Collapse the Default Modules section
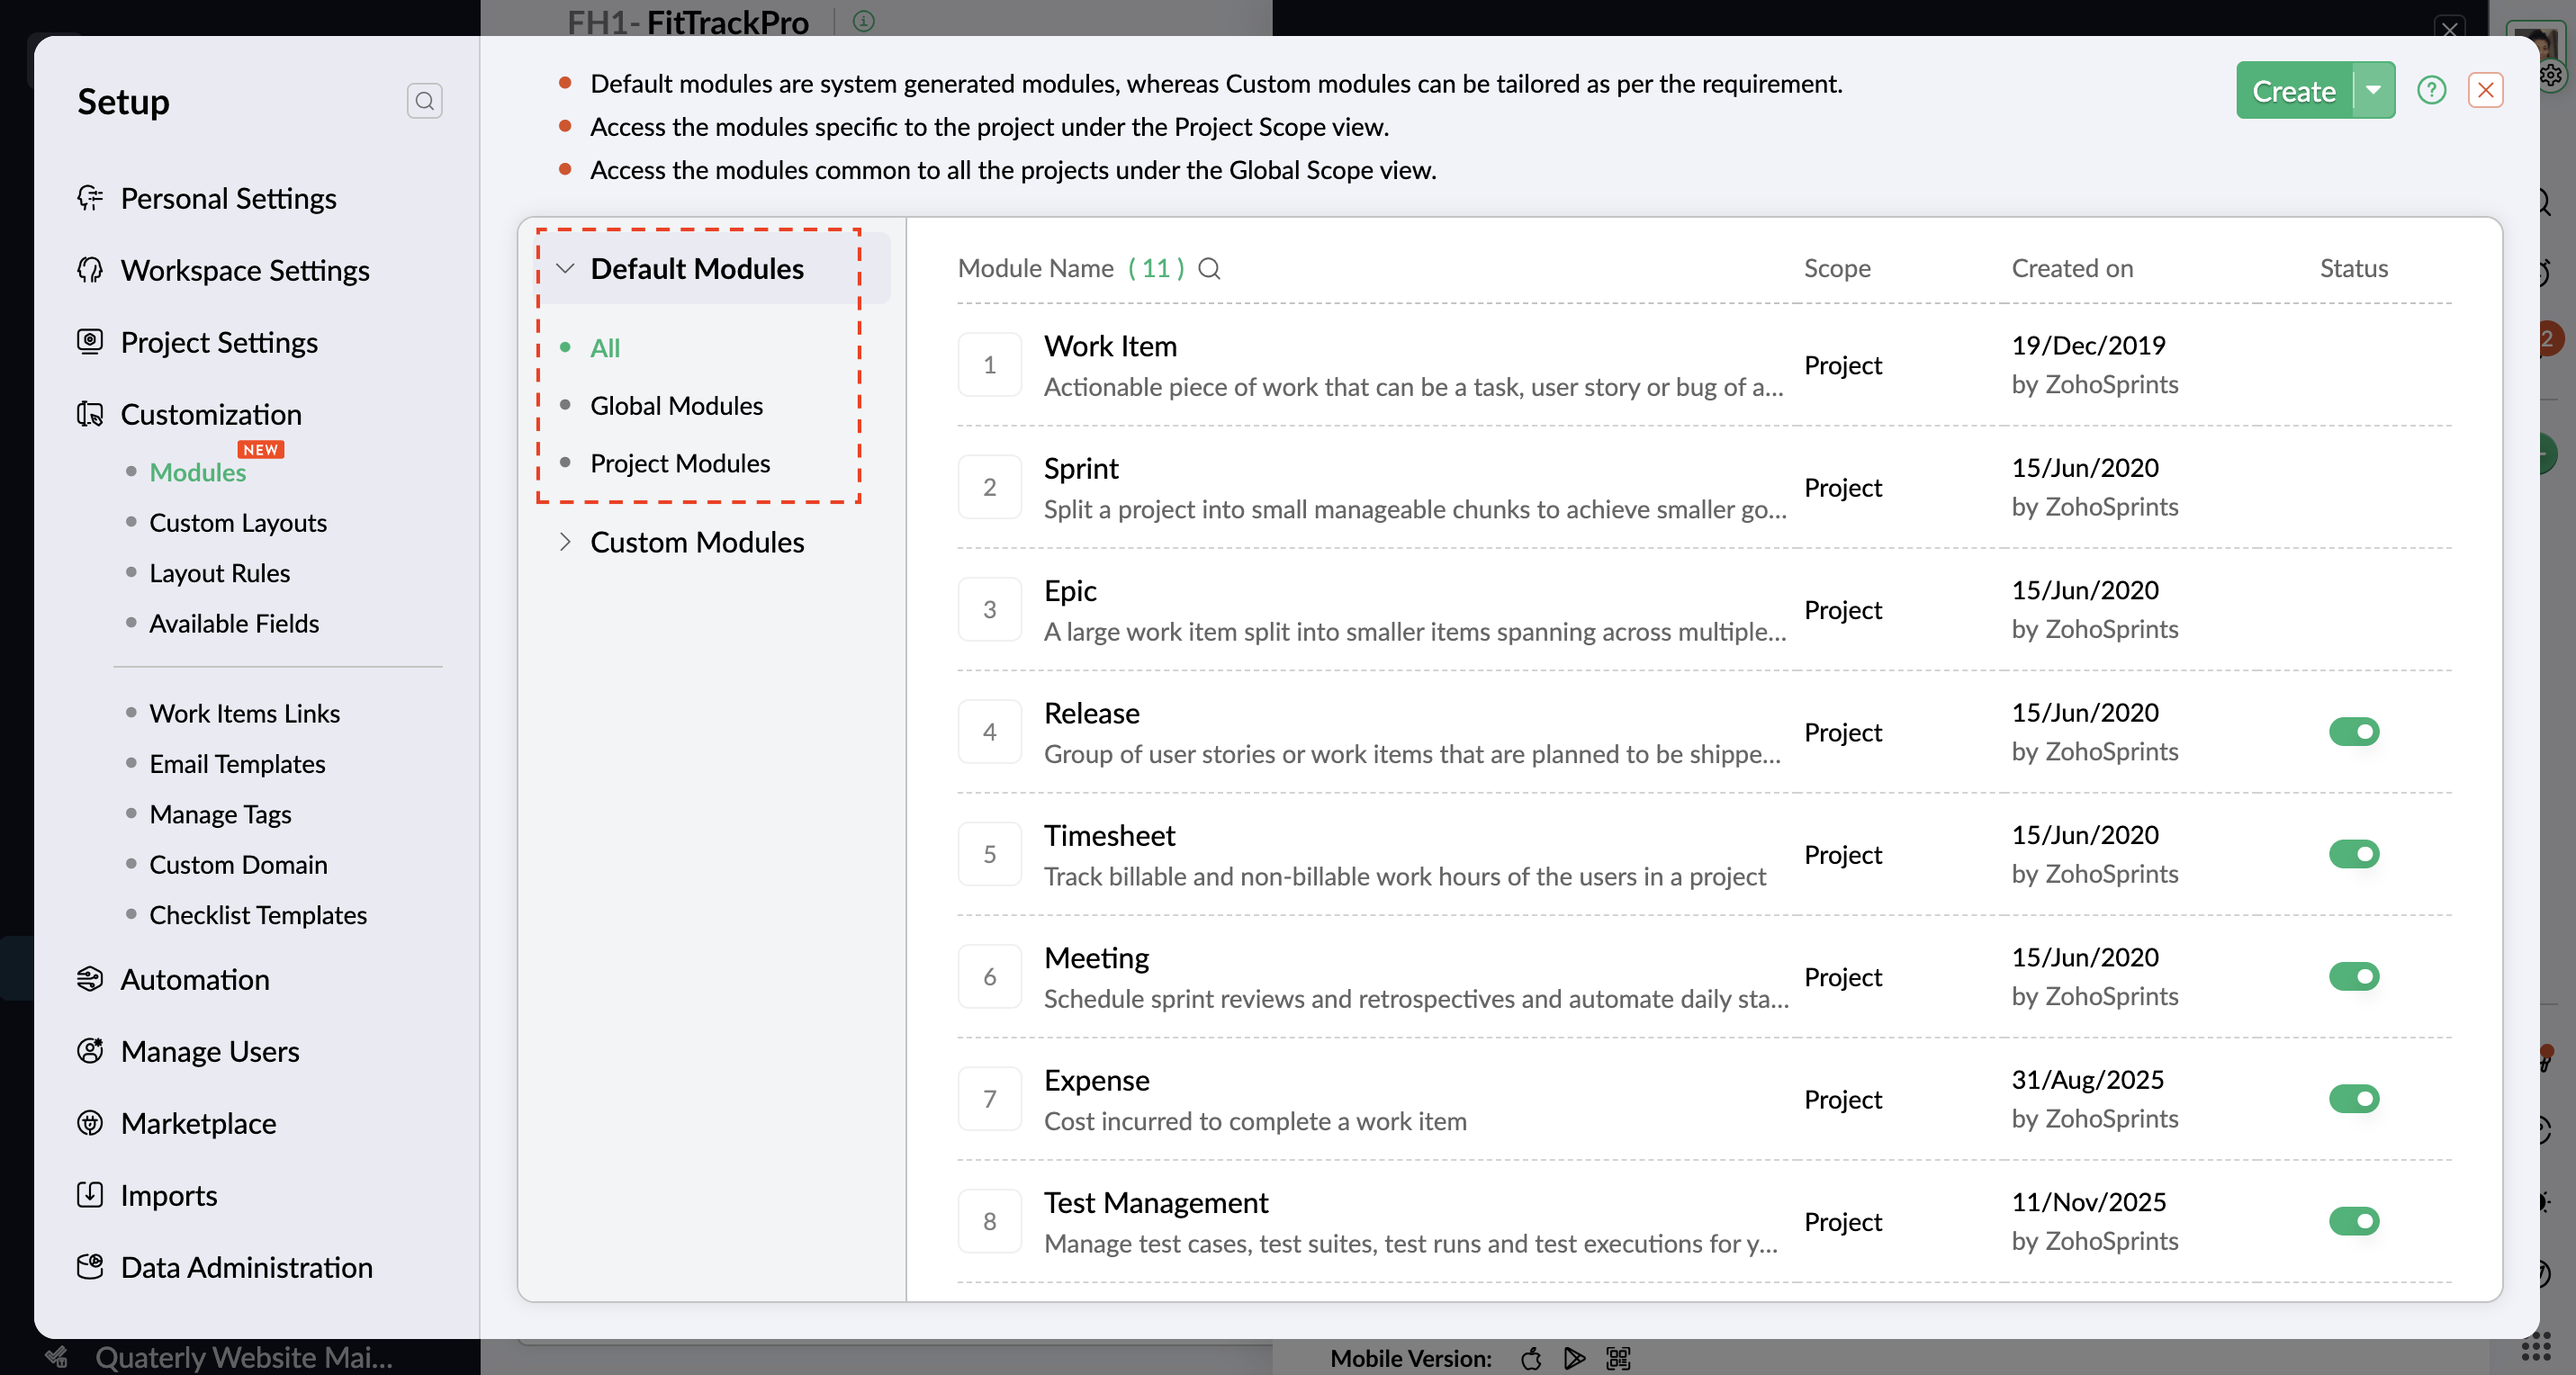 (x=565, y=268)
